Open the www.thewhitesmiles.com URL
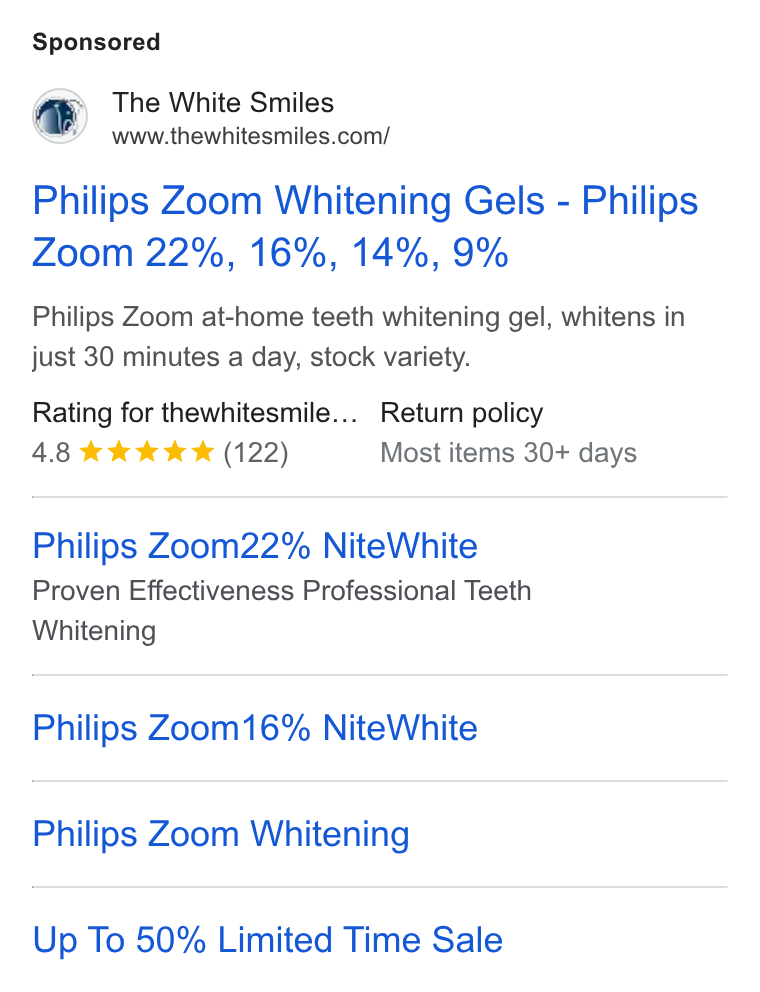The width and height of the screenshot is (760, 992). (x=251, y=136)
